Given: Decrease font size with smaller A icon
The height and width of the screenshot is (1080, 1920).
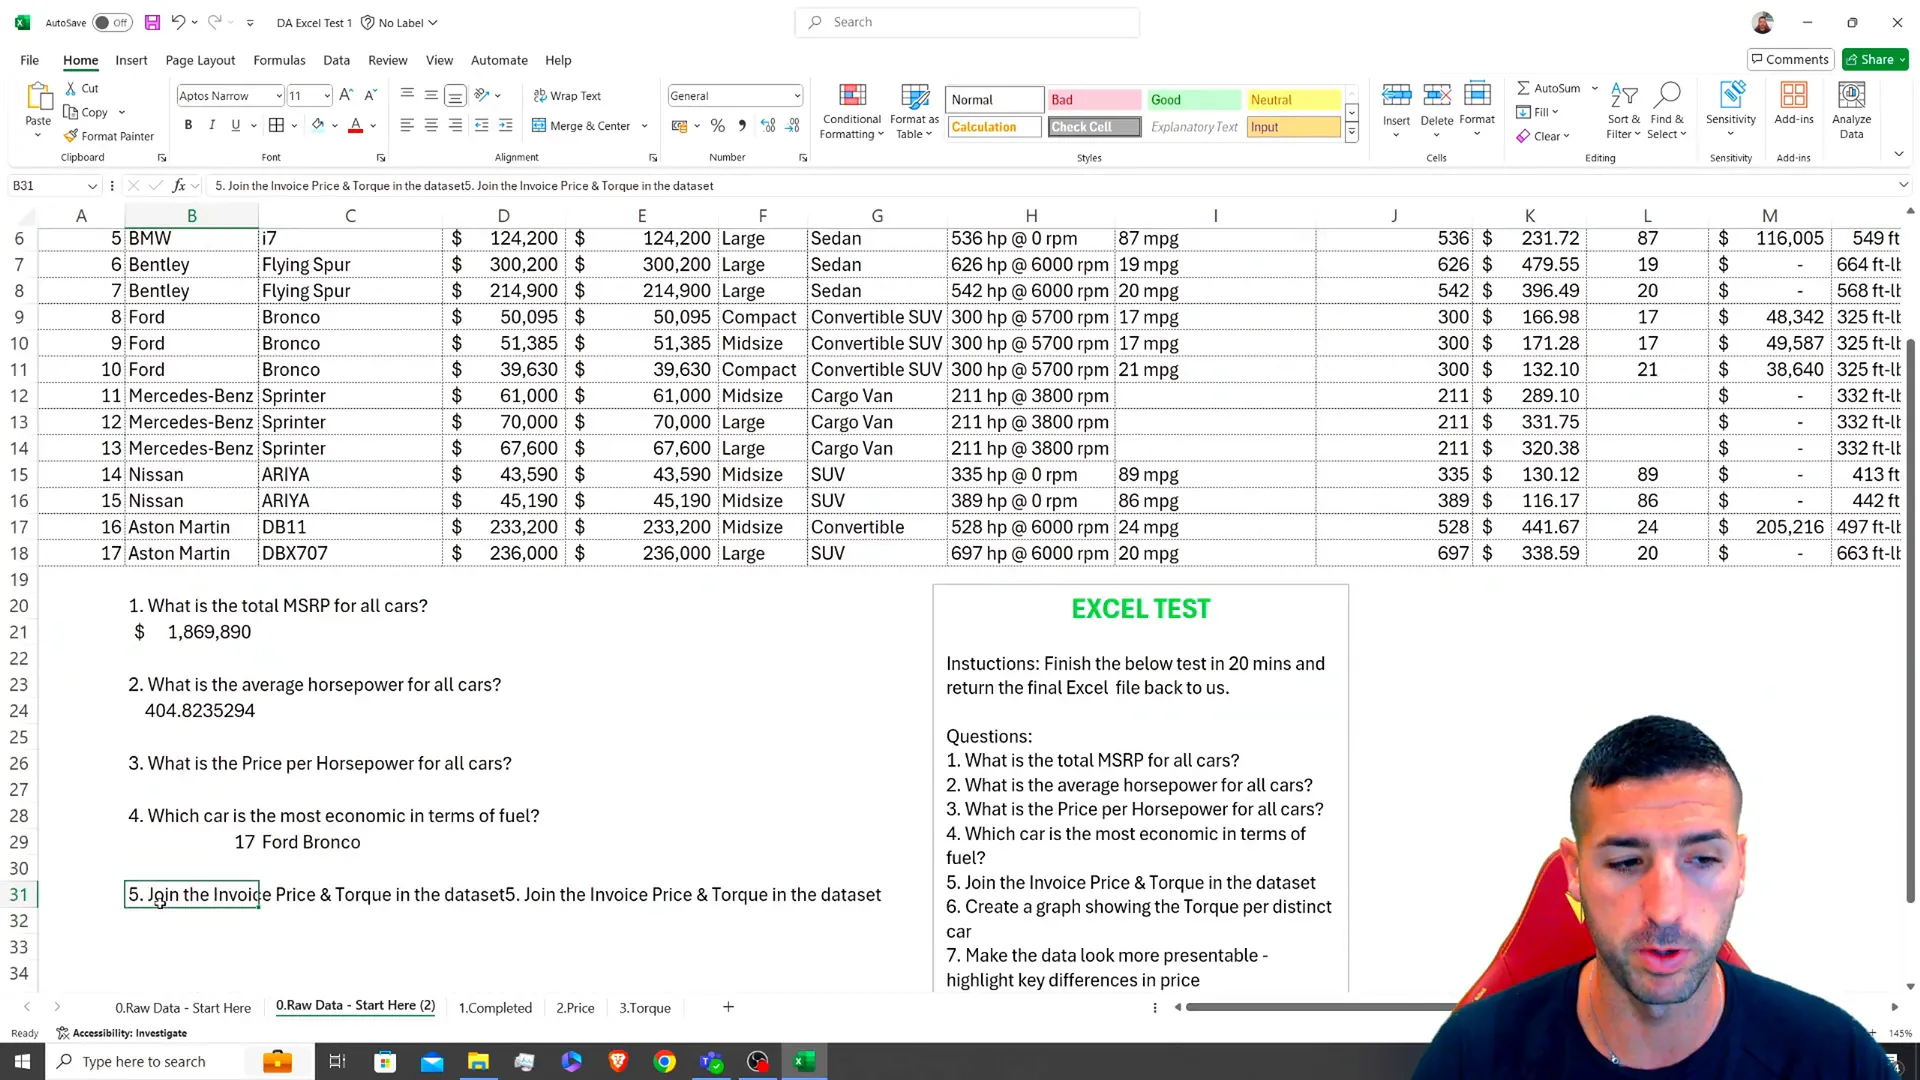Looking at the screenshot, I should coord(370,95).
